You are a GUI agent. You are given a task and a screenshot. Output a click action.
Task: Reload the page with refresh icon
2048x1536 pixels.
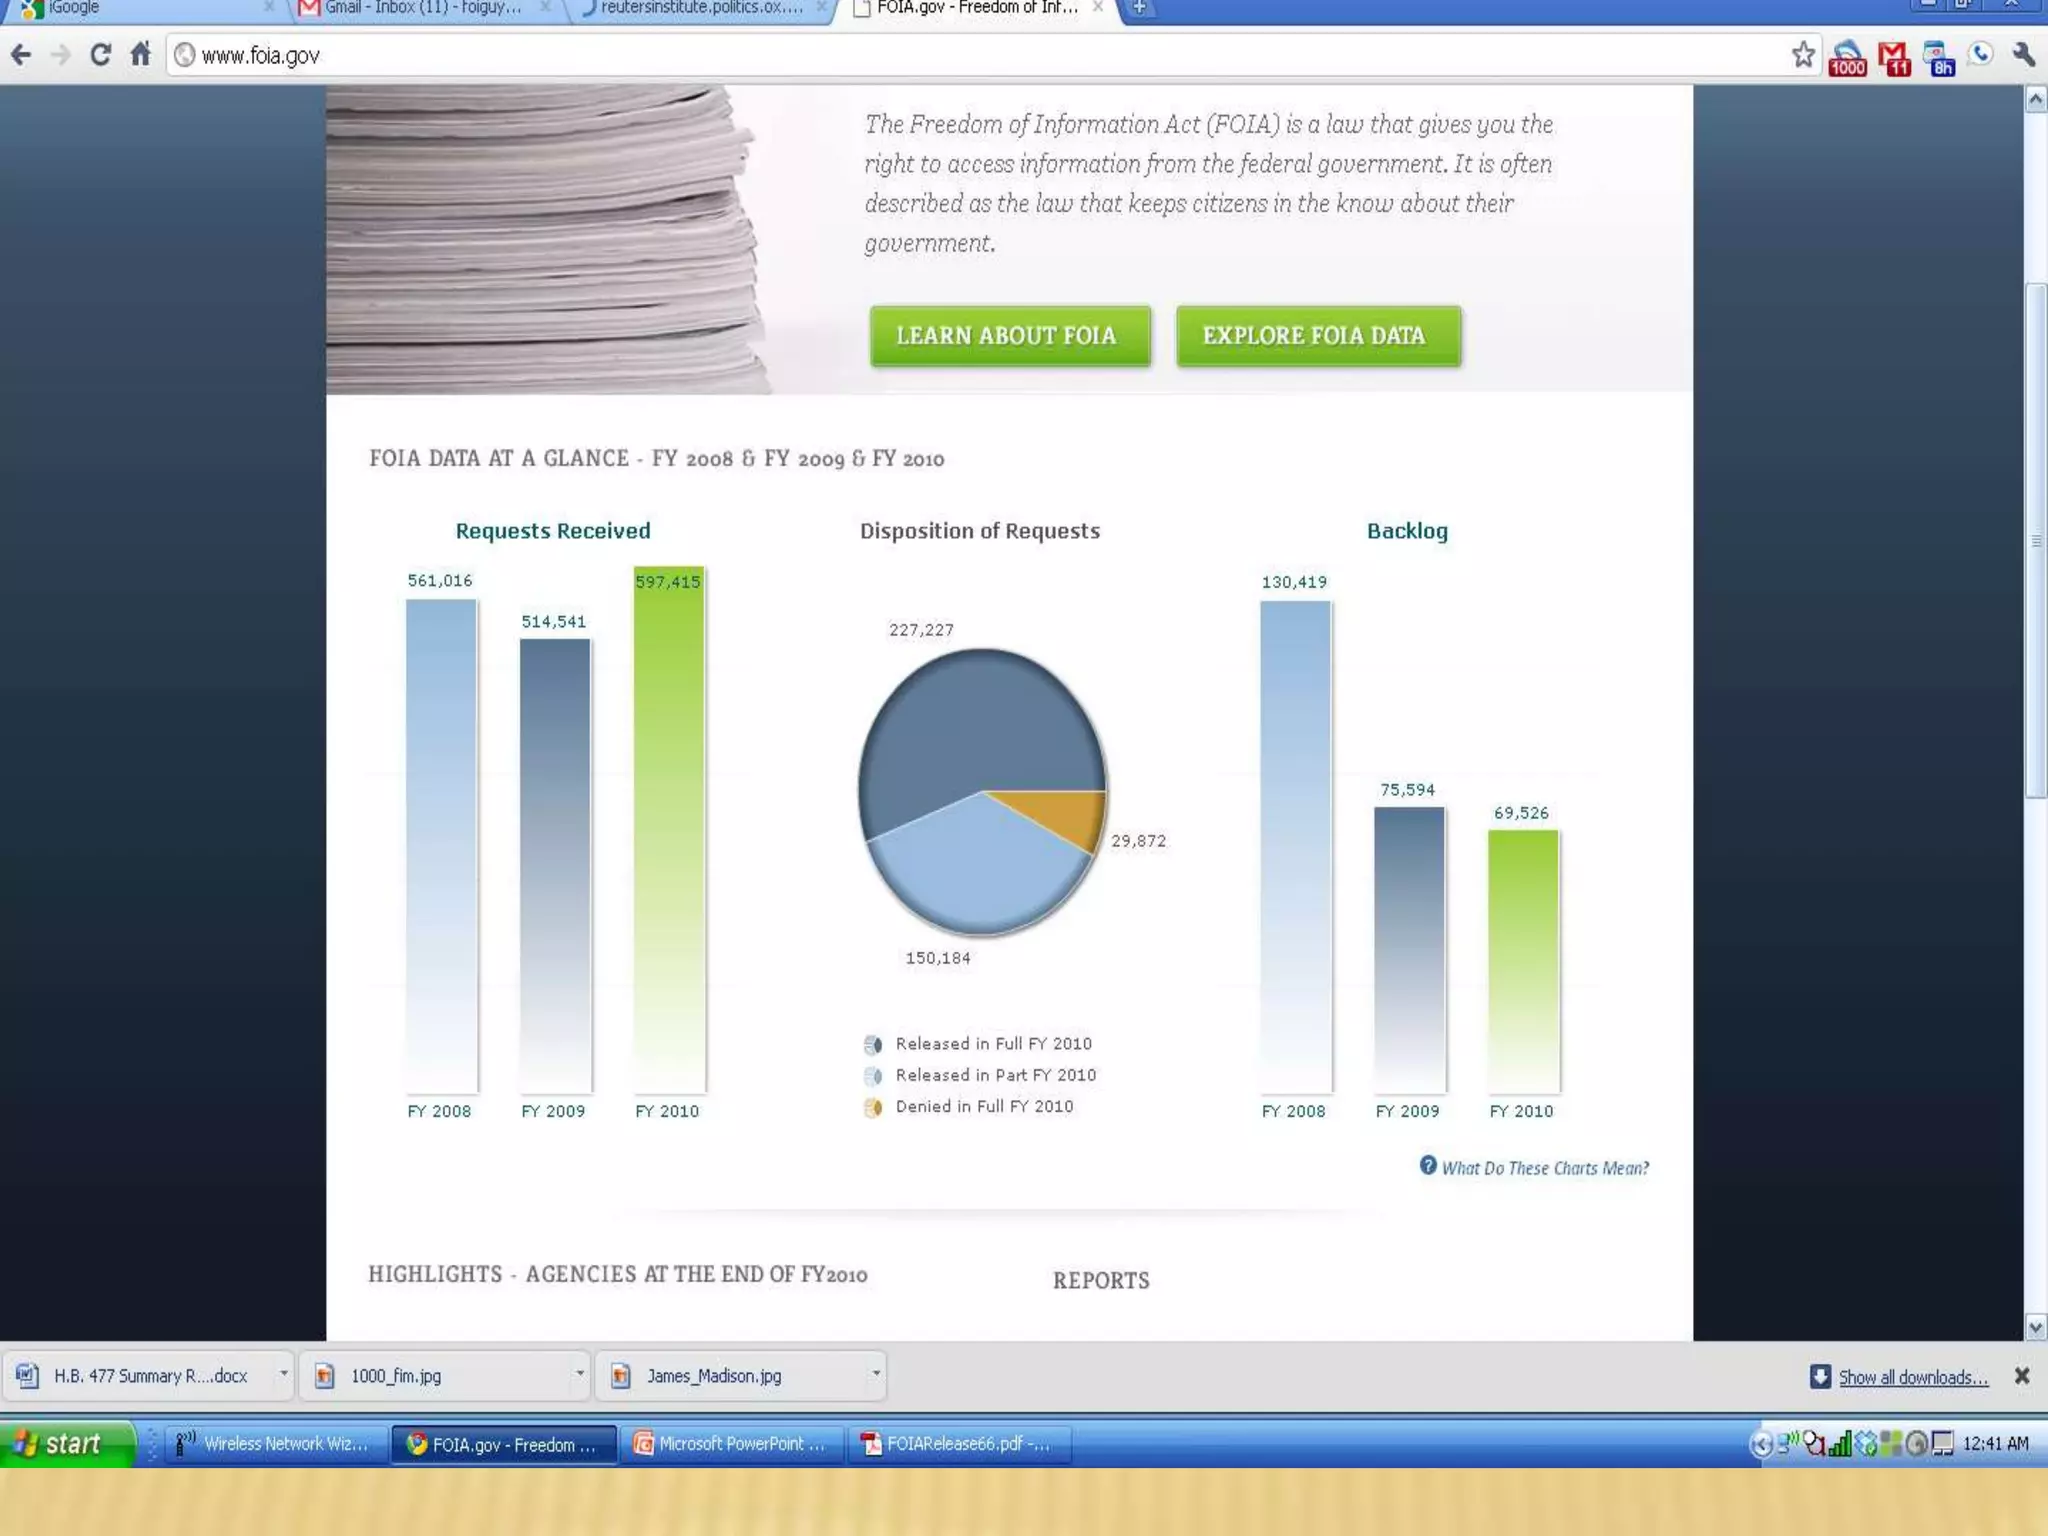99,55
